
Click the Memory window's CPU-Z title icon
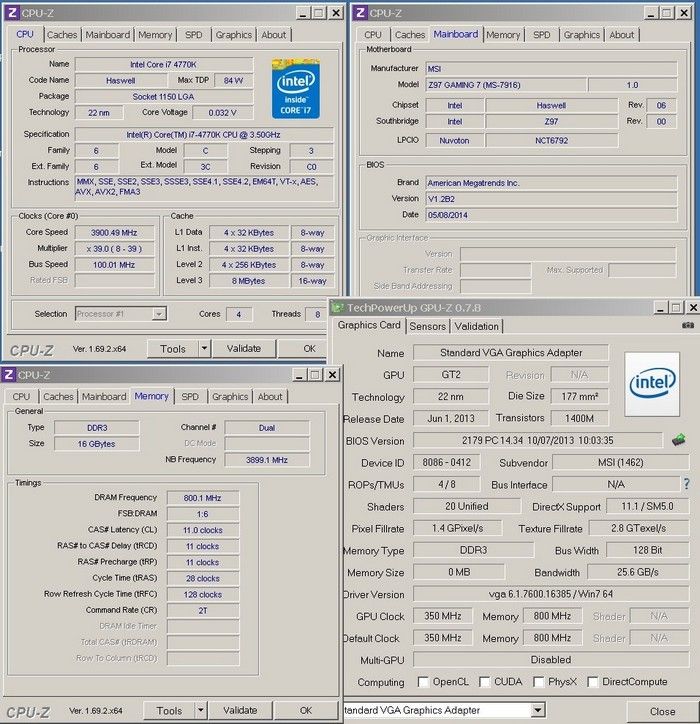9,375
